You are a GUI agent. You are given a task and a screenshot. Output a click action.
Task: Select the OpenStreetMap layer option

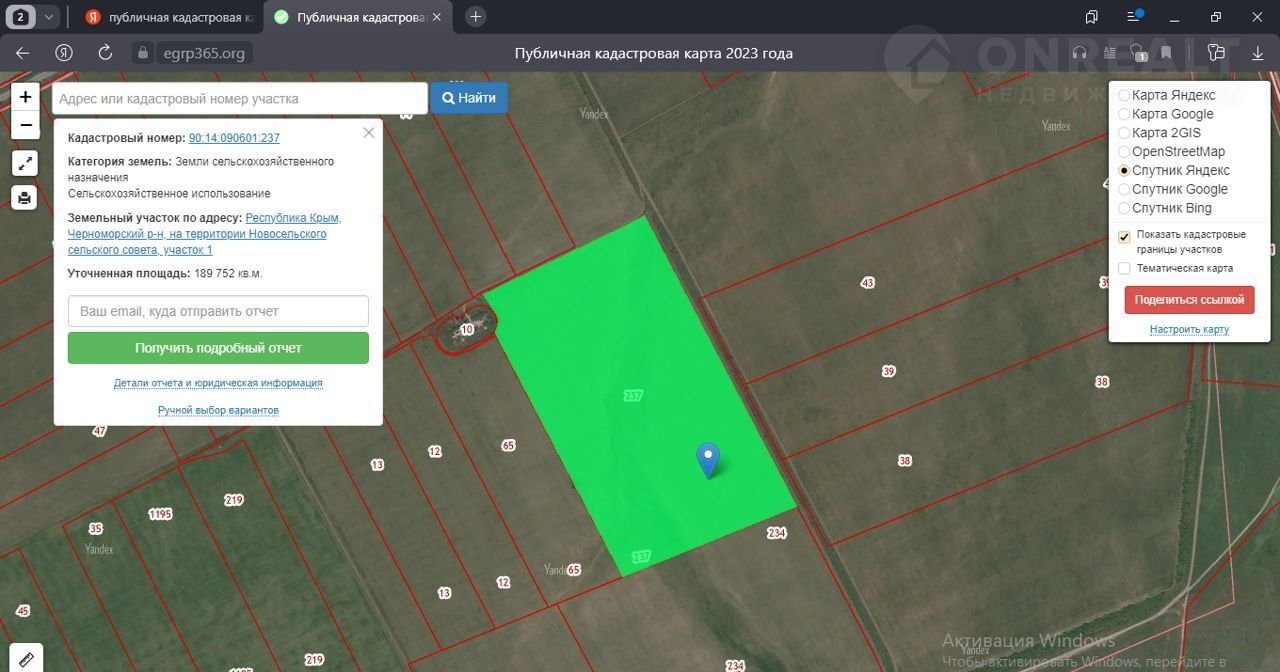[1124, 152]
